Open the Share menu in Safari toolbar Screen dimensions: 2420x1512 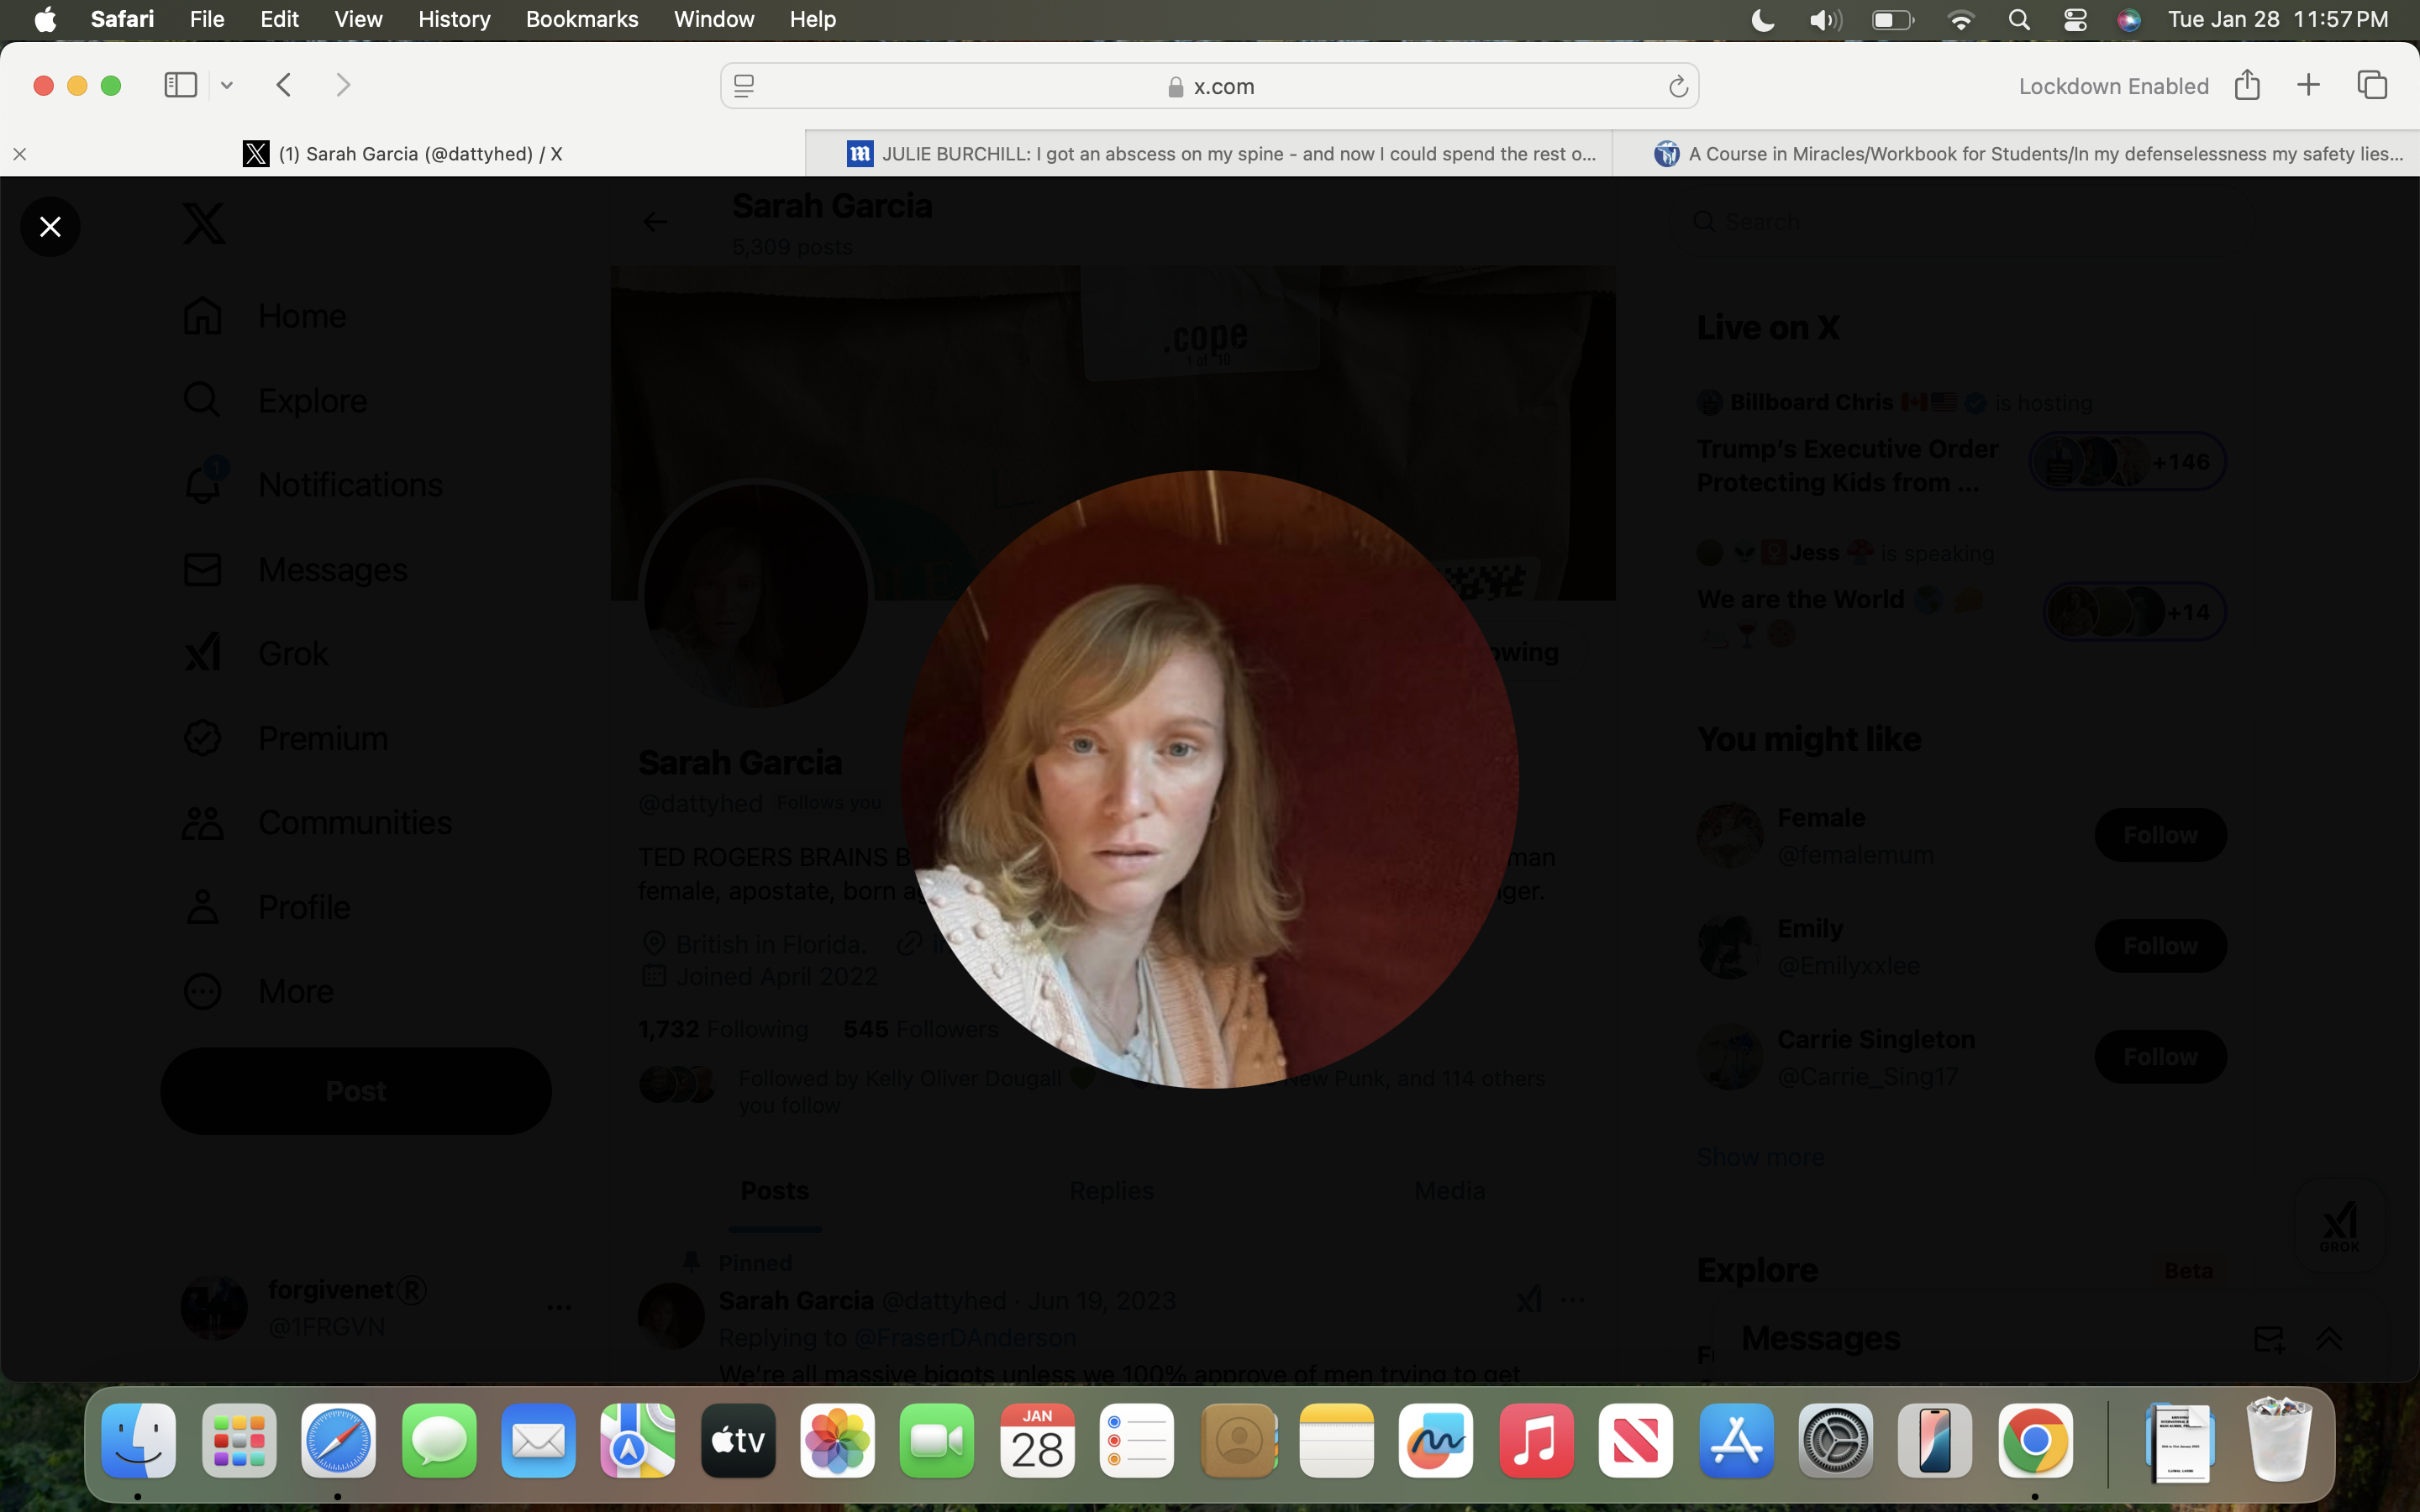[2247, 85]
